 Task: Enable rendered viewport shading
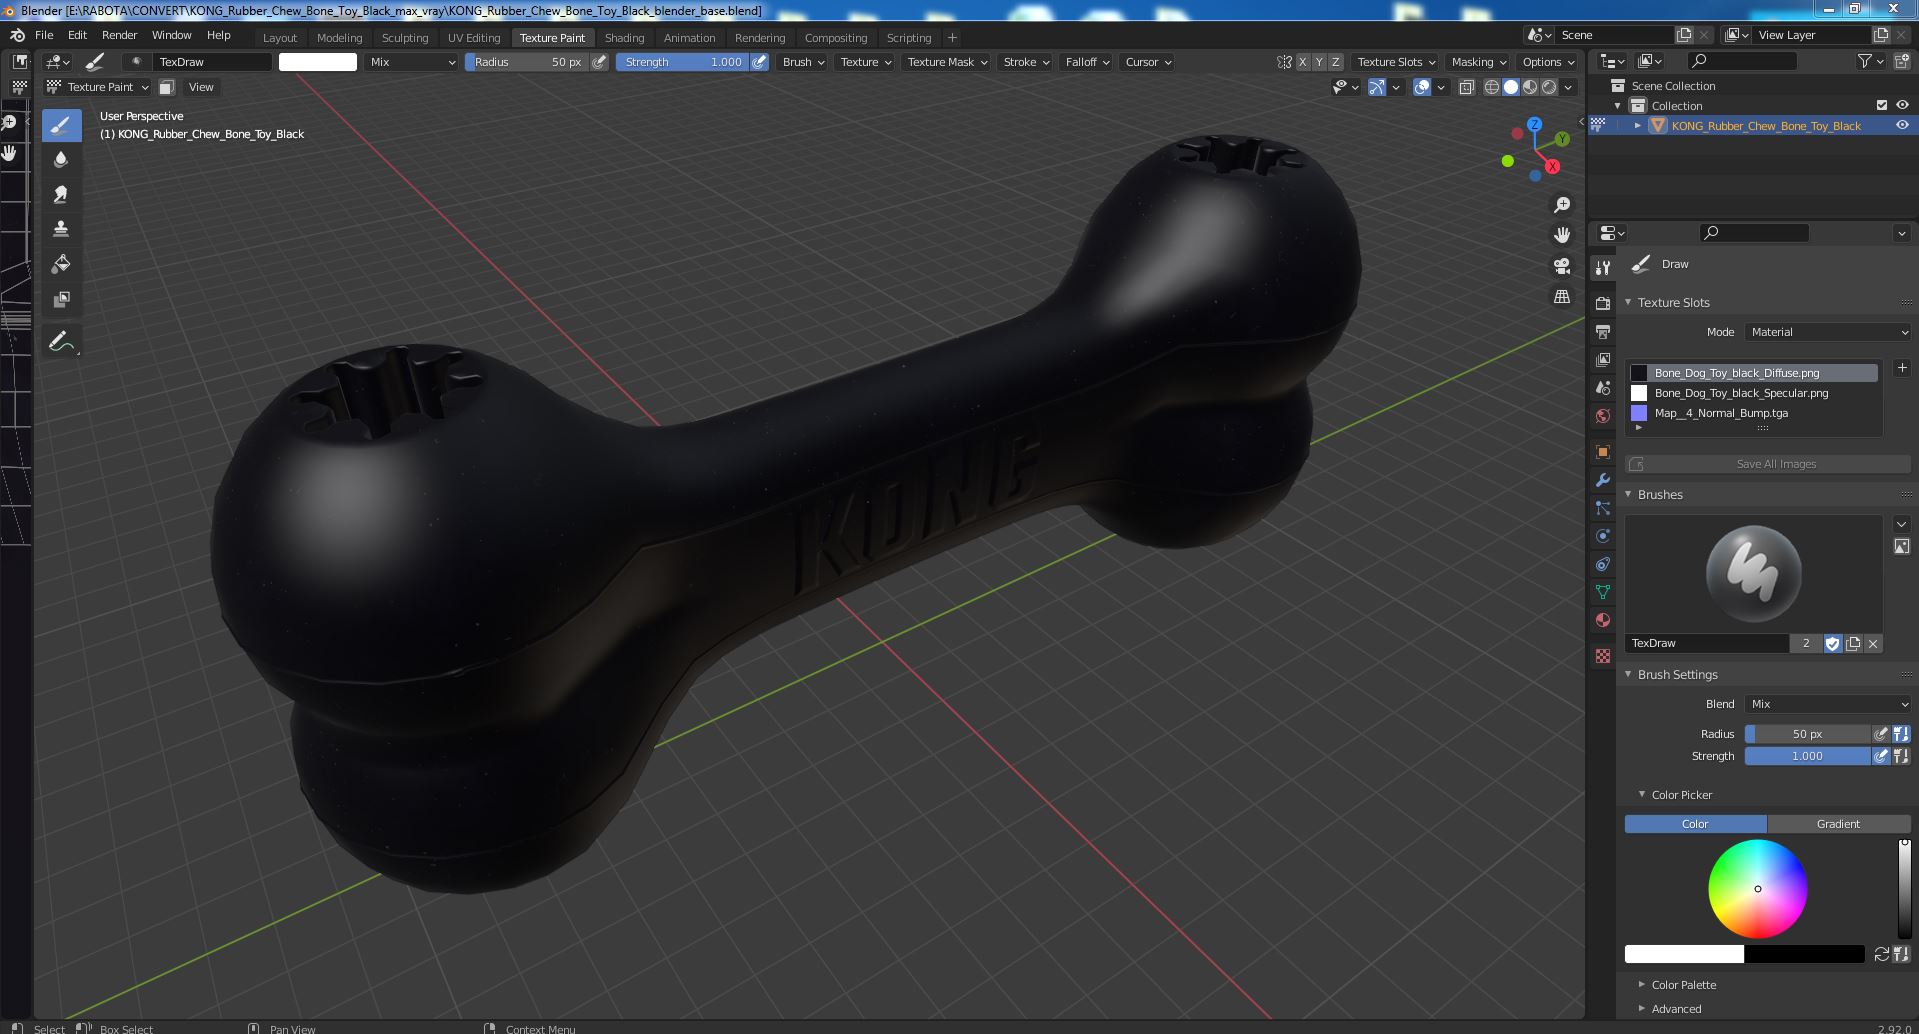click(1549, 87)
